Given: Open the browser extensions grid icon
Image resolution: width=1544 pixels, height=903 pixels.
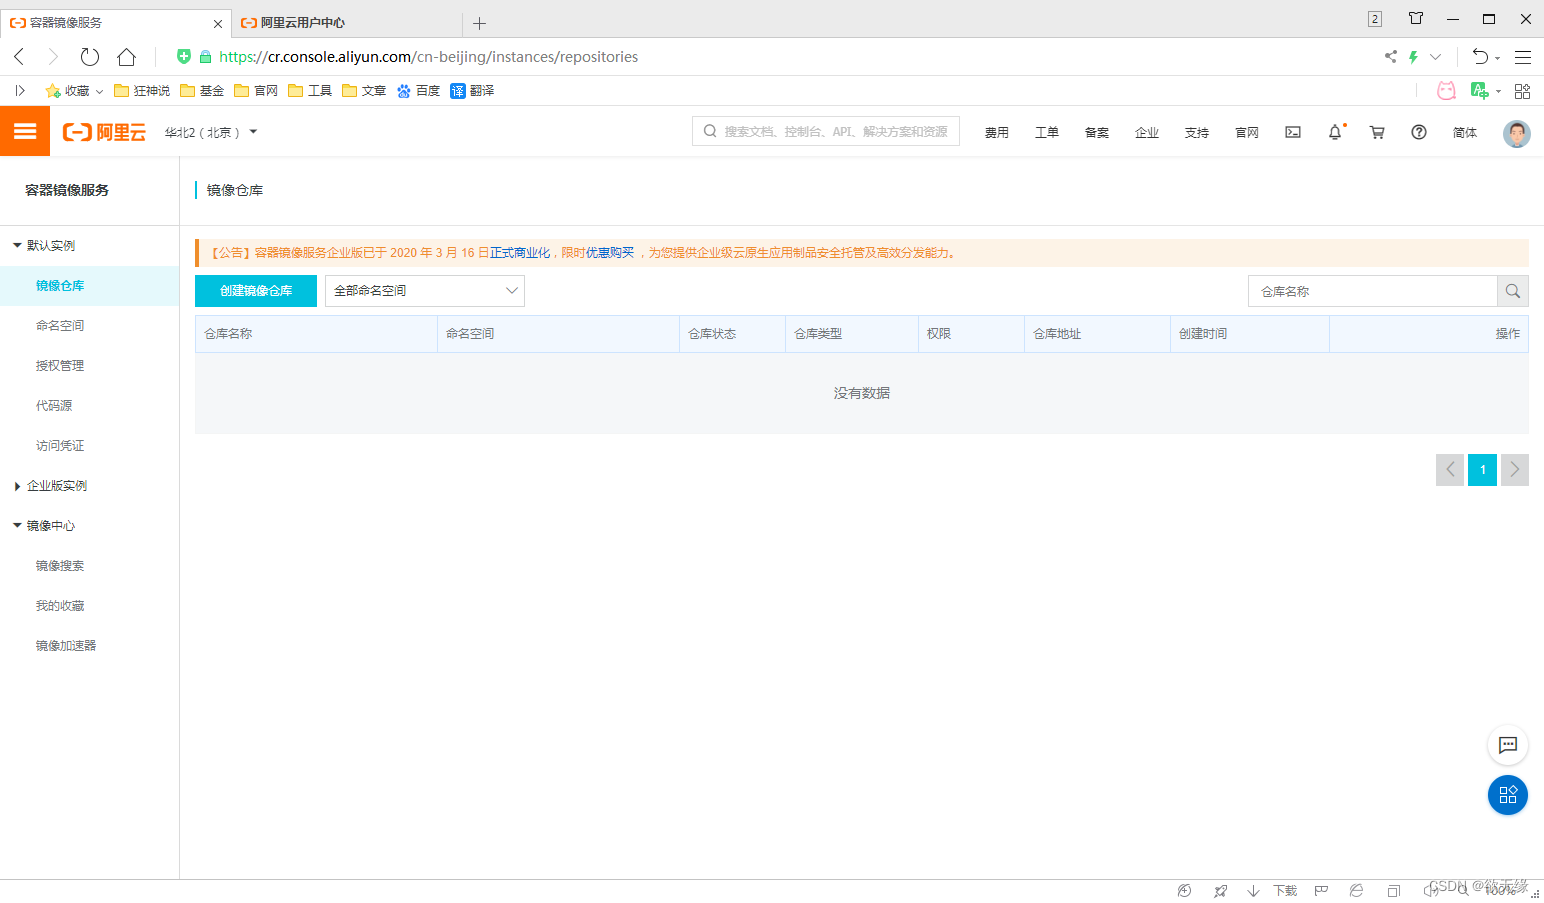Looking at the screenshot, I should [1523, 91].
